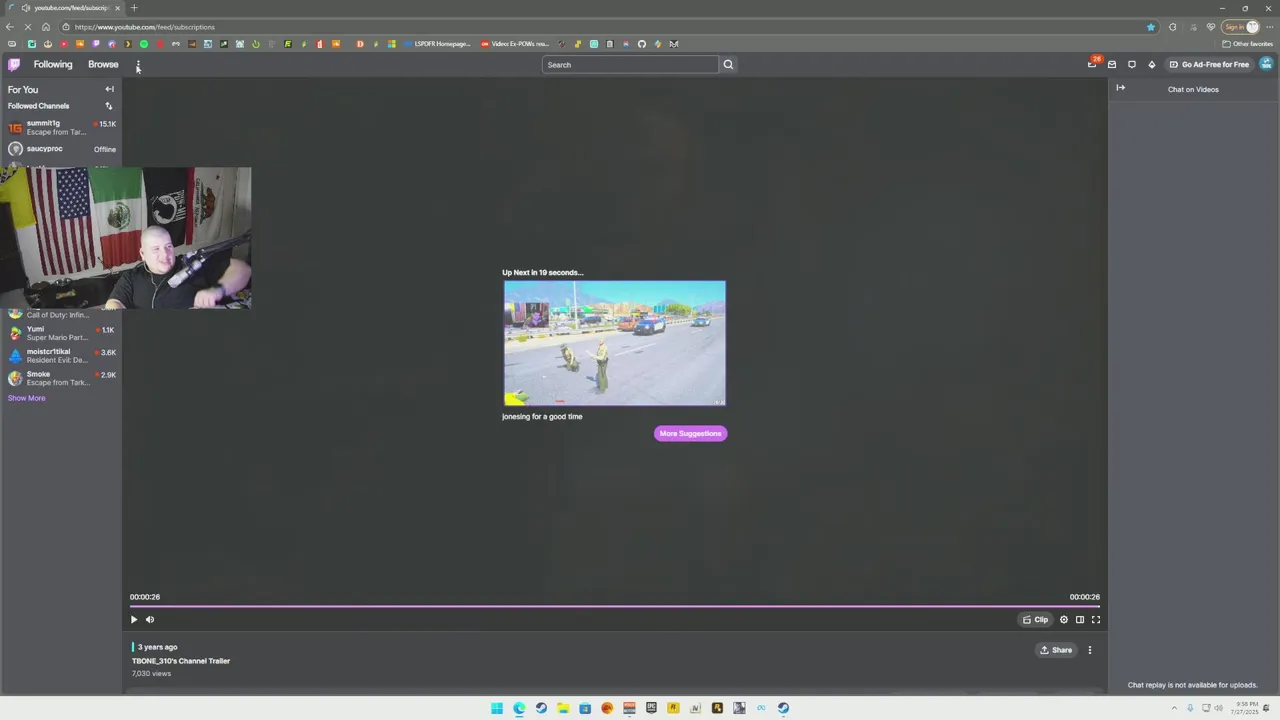Click the More Suggestions button
1280x720 pixels.
pyautogui.click(x=690, y=433)
